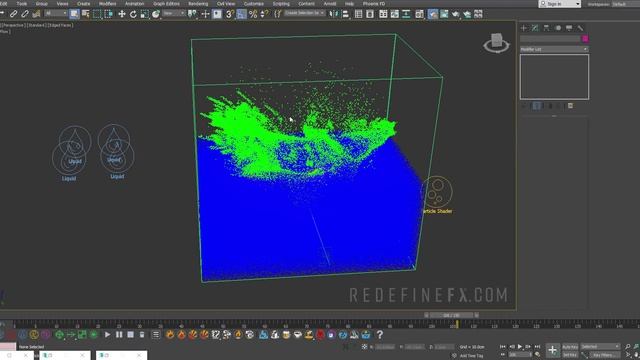This screenshot has width=640, height=360.
Task: Open the Selected key mode dropdown
Action: pyautogui.click(x=600, y=347)
